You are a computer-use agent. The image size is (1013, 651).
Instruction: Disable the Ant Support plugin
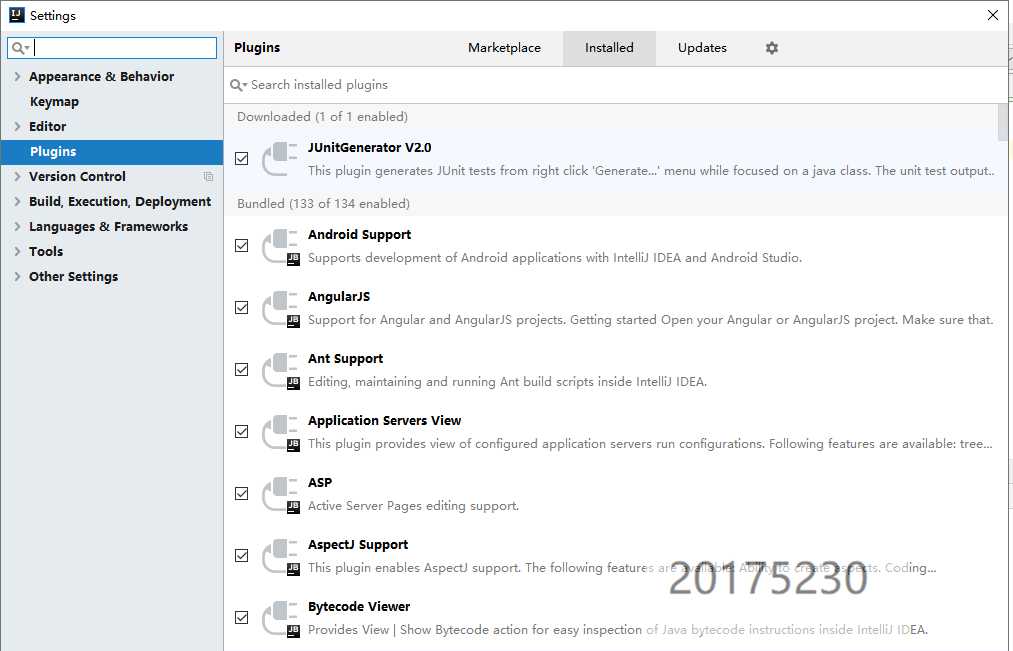click(x=242, y=369)
